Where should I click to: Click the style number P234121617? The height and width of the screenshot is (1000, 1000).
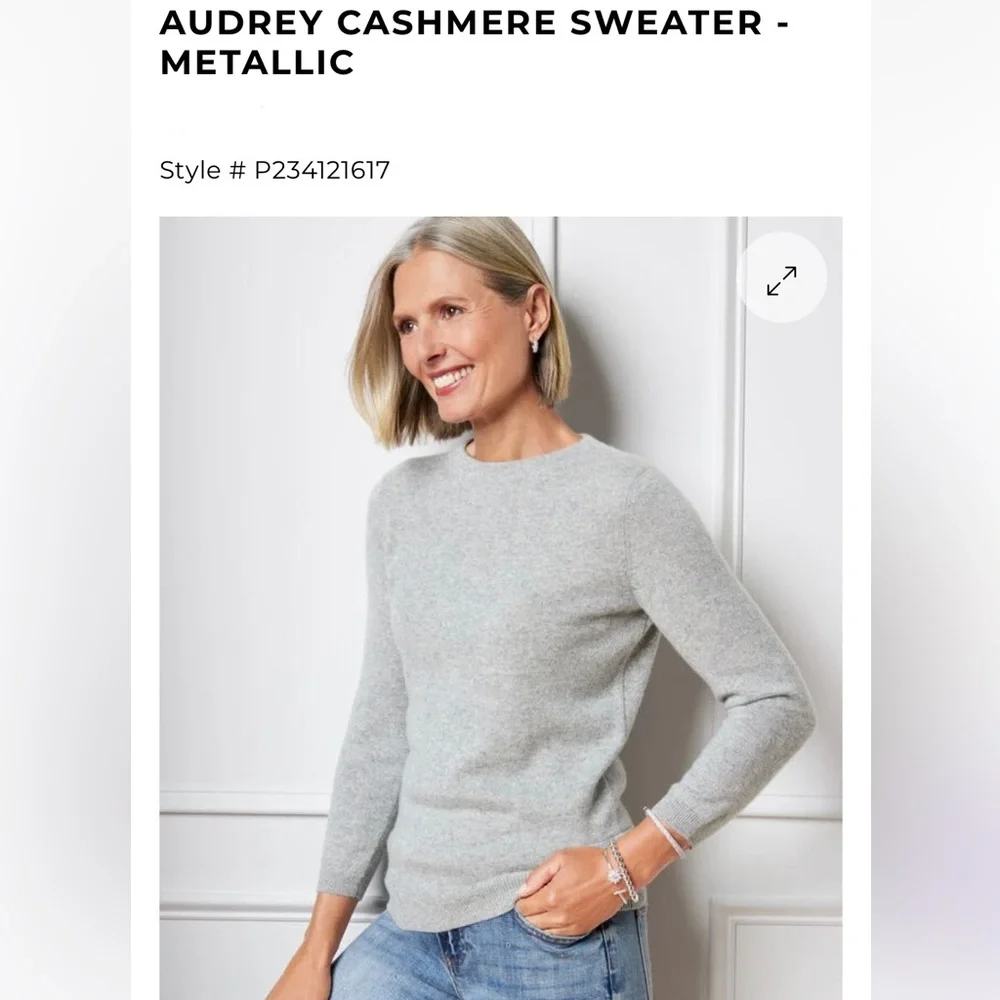pyautogui.click(x=322, y=170)
